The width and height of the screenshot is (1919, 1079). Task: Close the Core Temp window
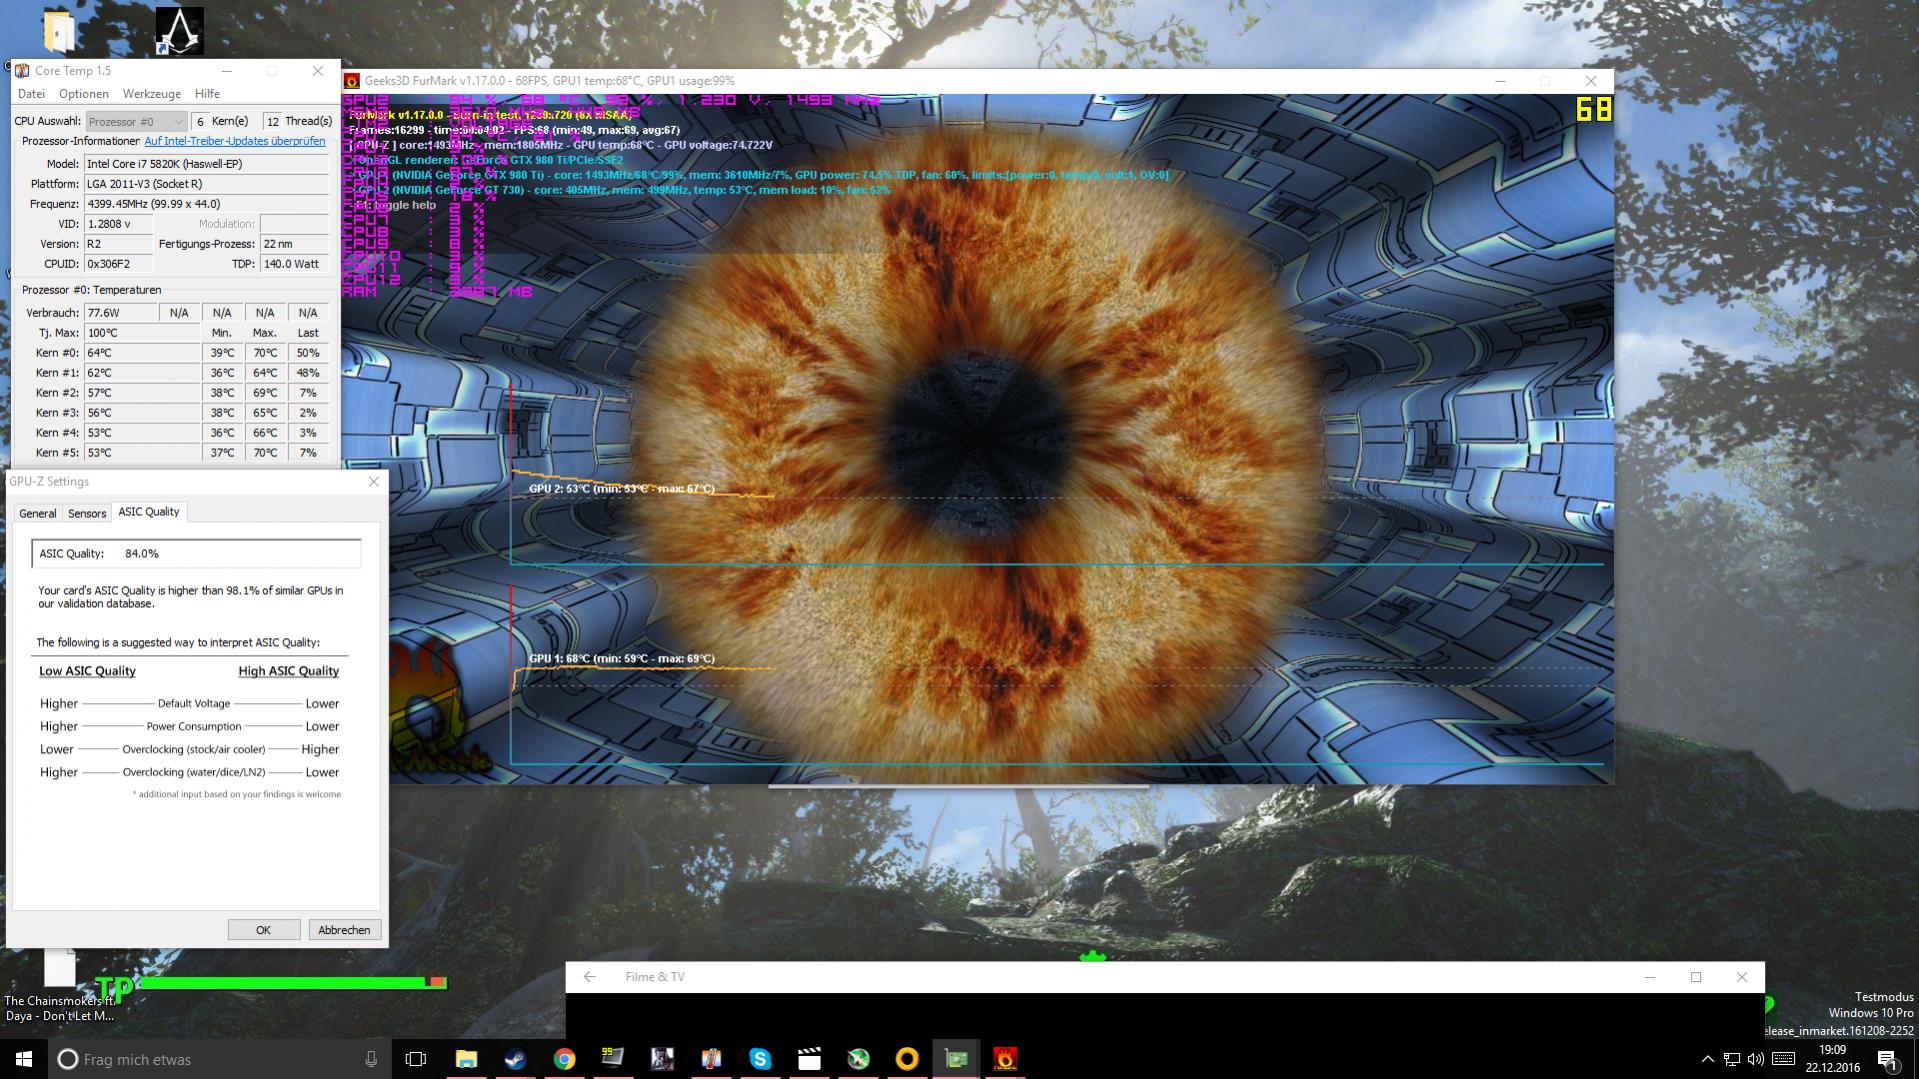[318, 71]
